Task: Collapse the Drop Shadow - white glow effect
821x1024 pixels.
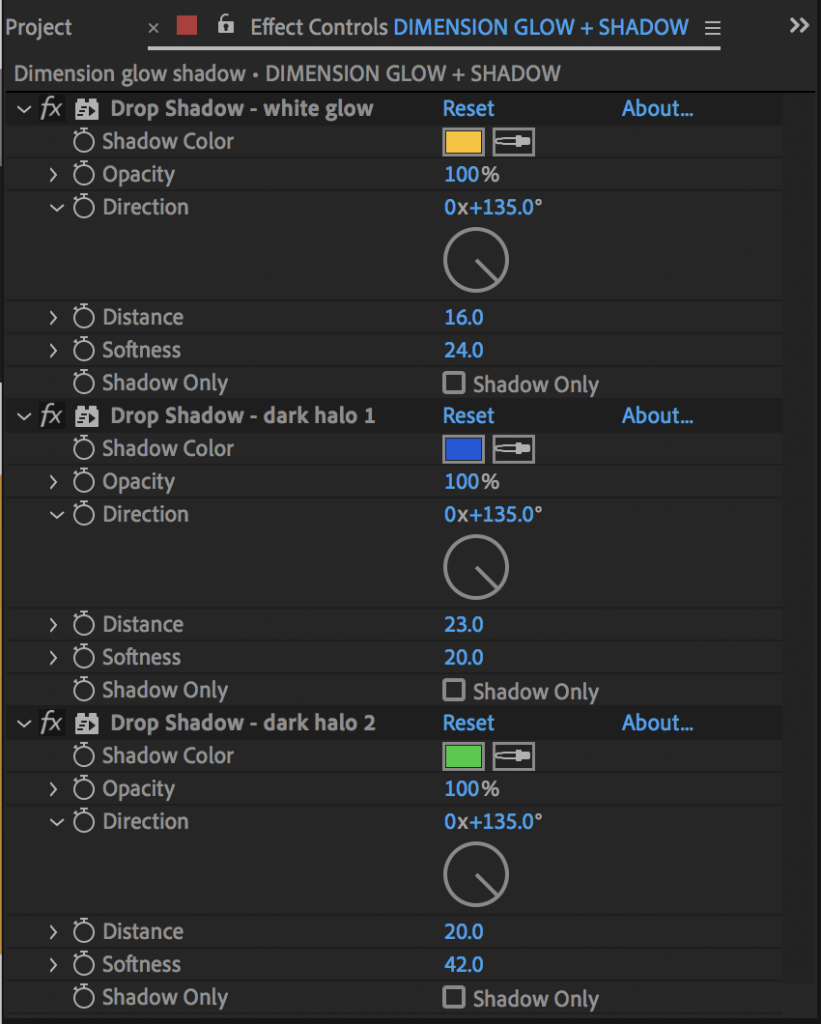Action: pyautogui.click(x=25, y=109)
